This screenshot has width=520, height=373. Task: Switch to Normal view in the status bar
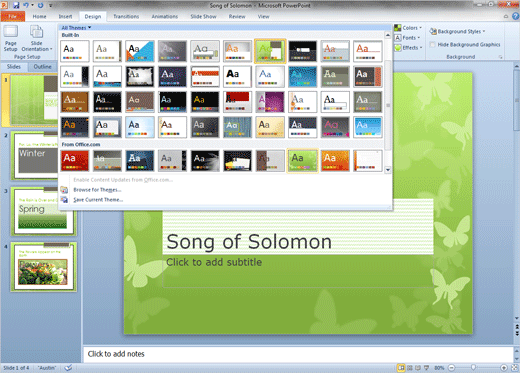401,368
